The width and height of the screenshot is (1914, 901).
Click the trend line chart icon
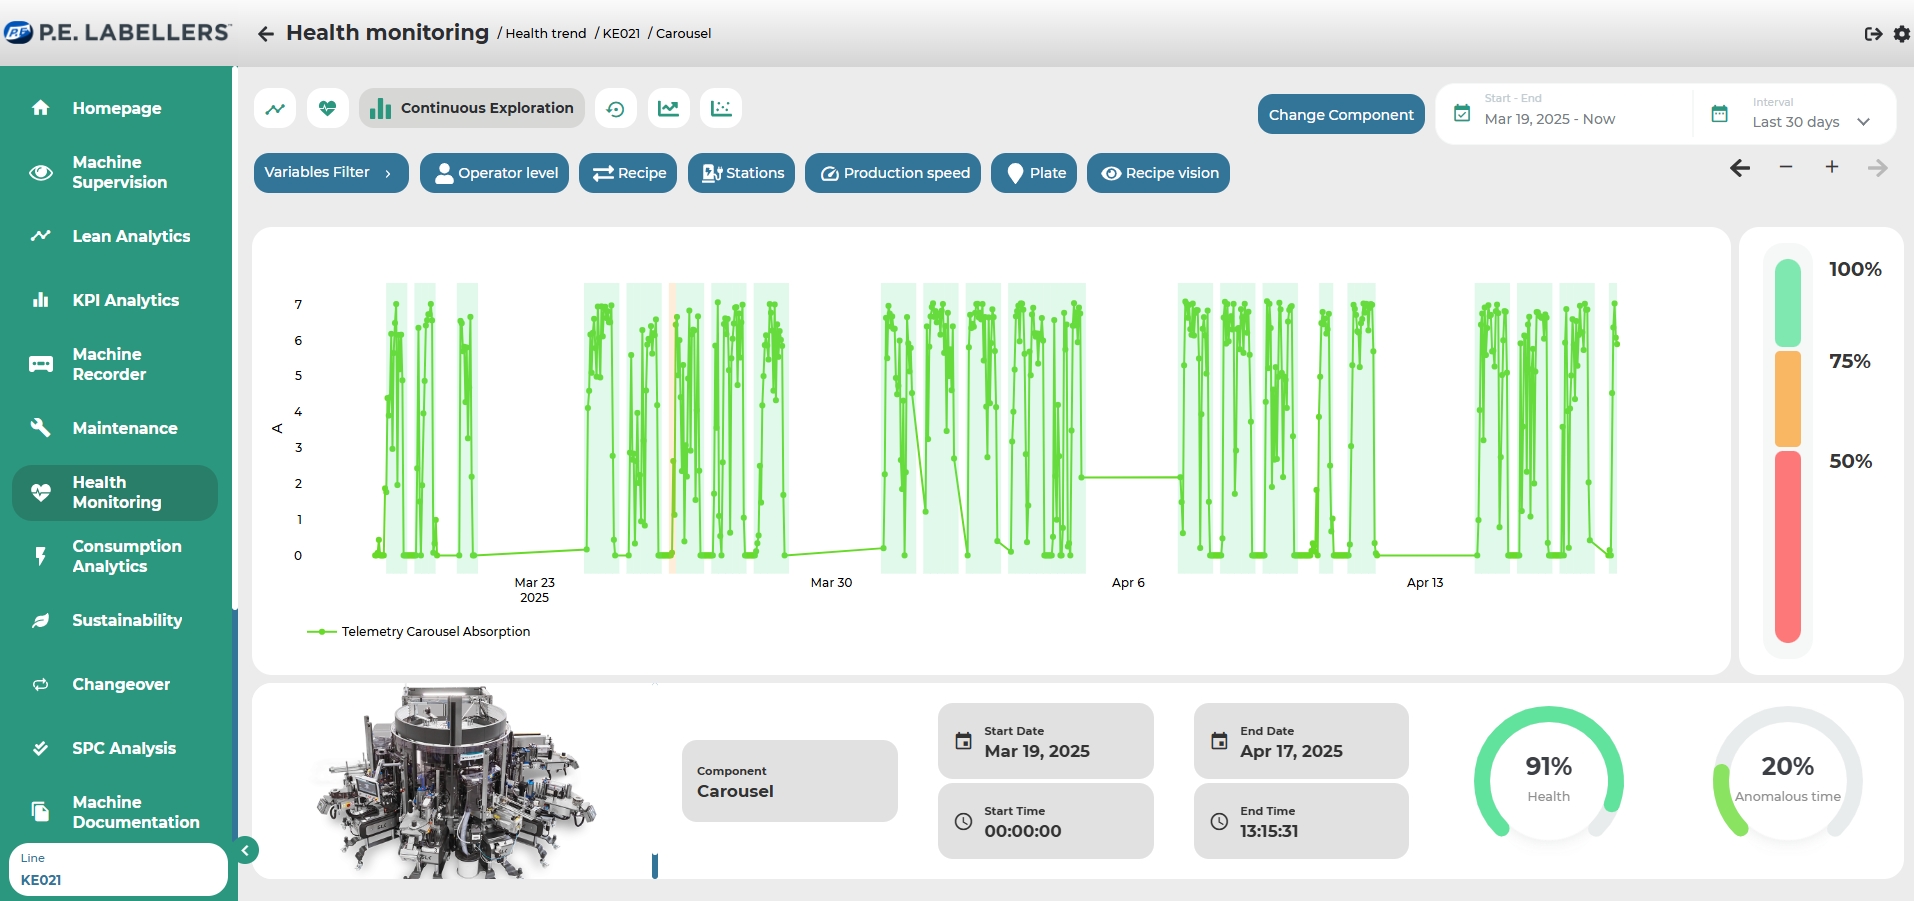(275, 109)
